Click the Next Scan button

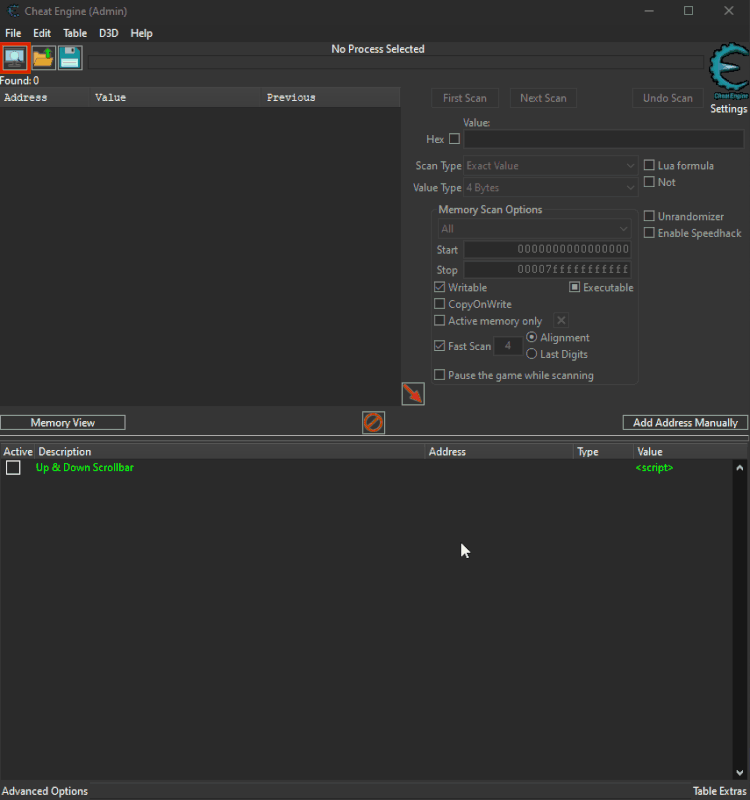point(543,98)
